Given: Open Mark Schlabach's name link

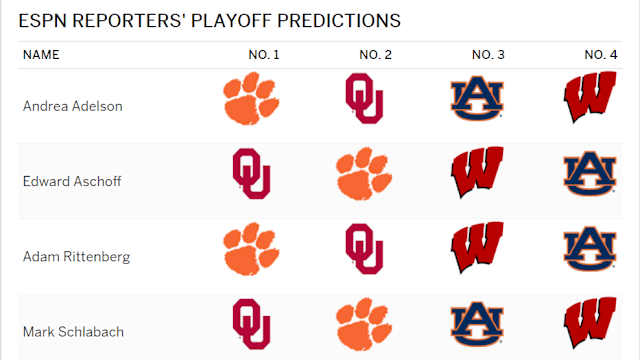Looking at the screenshot, I should (x=73, y=332).
